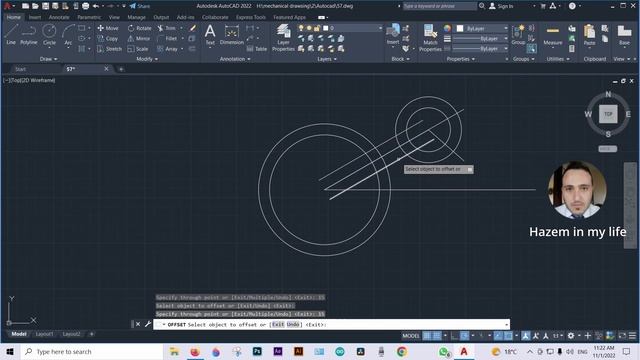Click Sign In
The image size is (640, 360).
[501, 6]
